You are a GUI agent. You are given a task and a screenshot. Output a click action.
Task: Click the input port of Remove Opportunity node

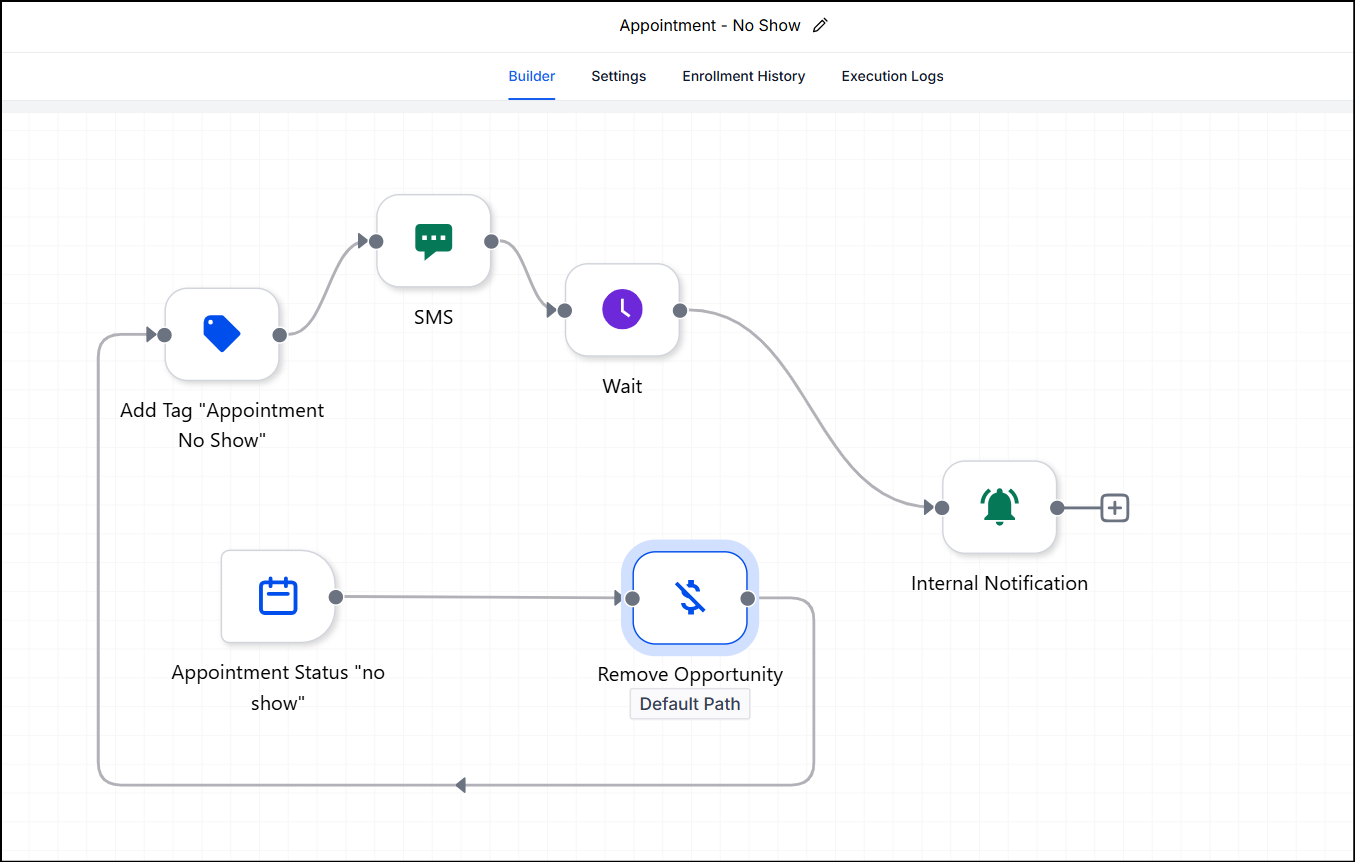(632, 599)
